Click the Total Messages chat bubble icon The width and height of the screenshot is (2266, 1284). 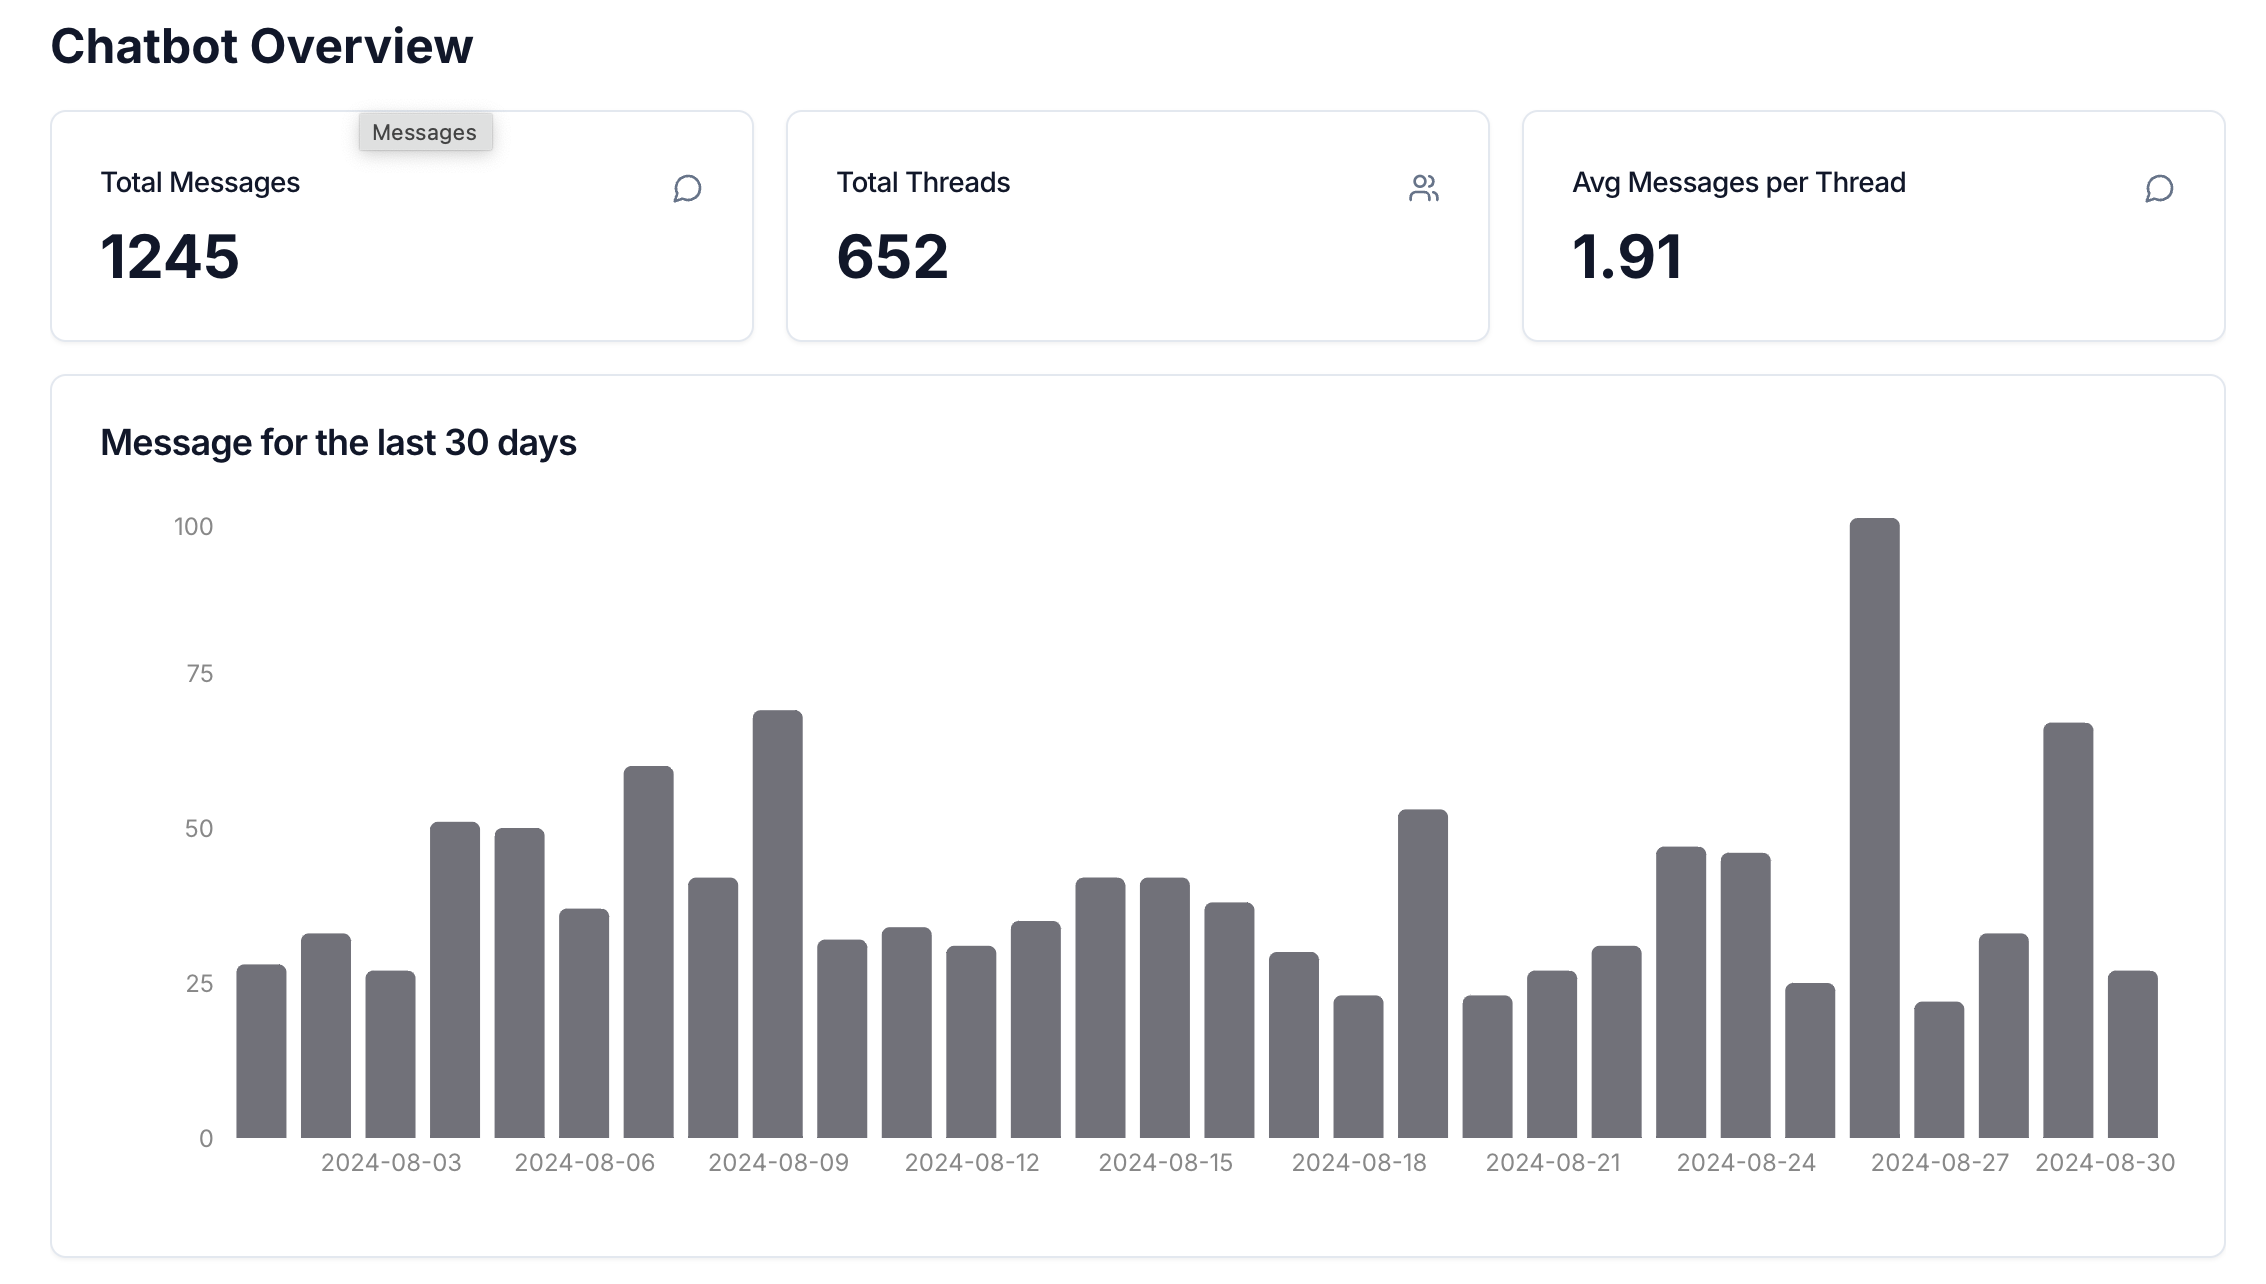tap(687, 188)
